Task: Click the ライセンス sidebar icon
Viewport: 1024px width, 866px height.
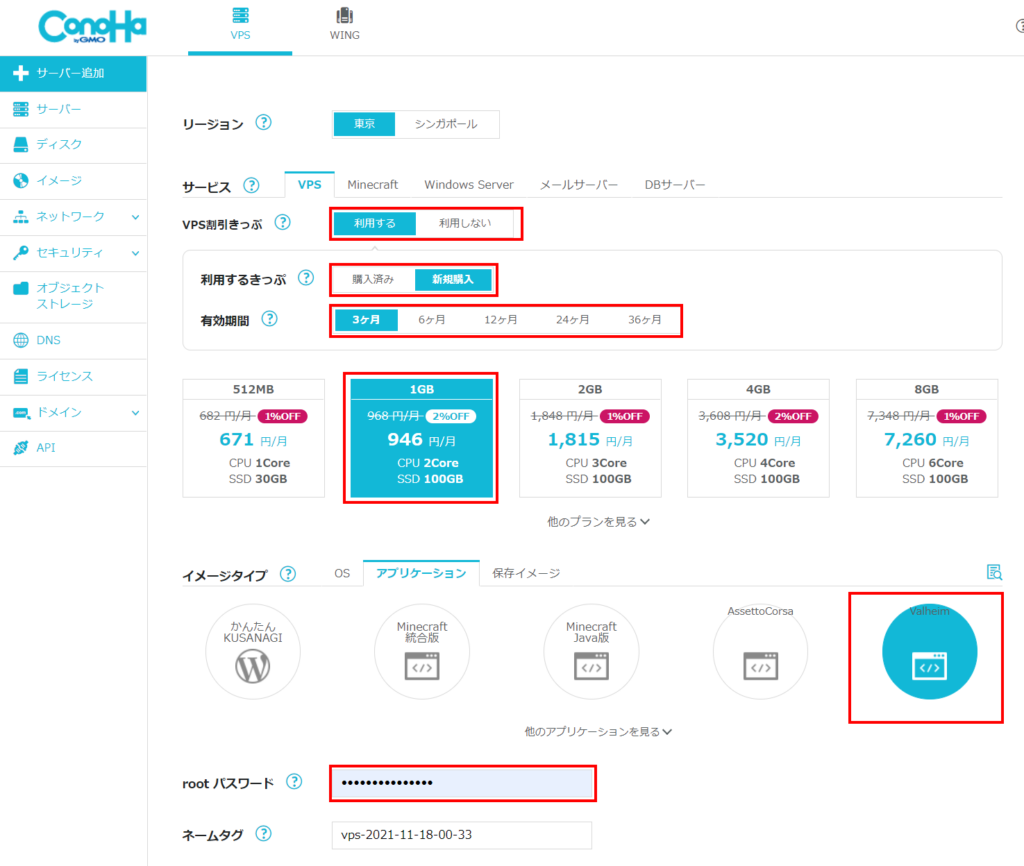Action: pos(21,376)
